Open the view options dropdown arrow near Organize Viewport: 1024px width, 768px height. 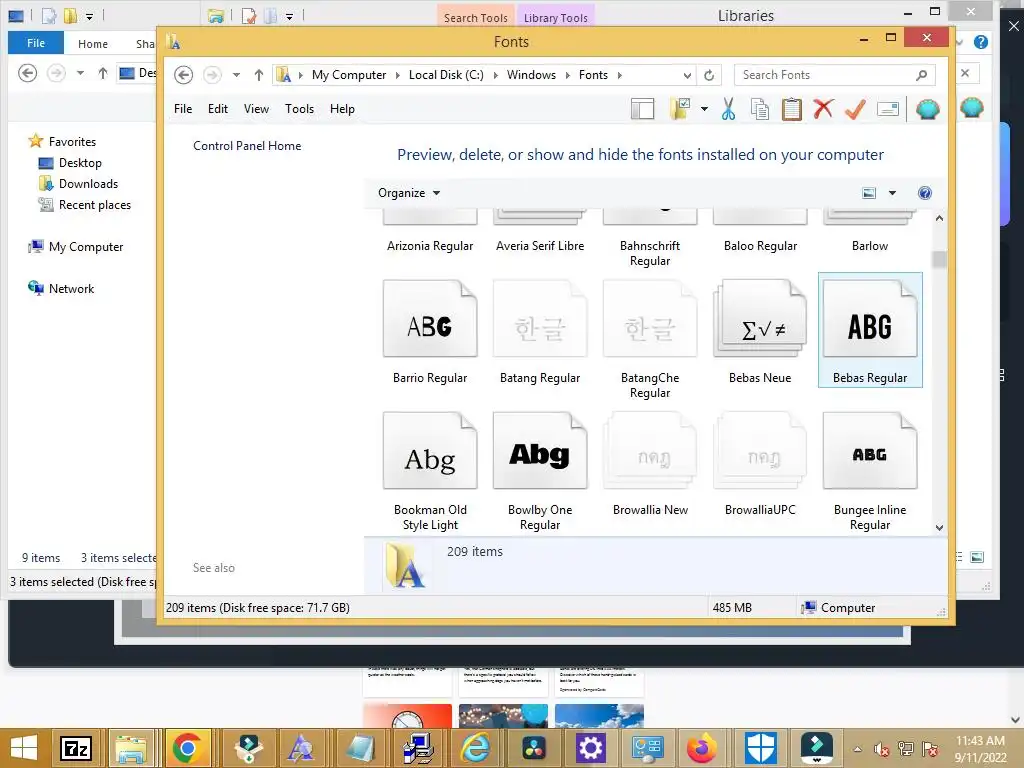(892, 193)
